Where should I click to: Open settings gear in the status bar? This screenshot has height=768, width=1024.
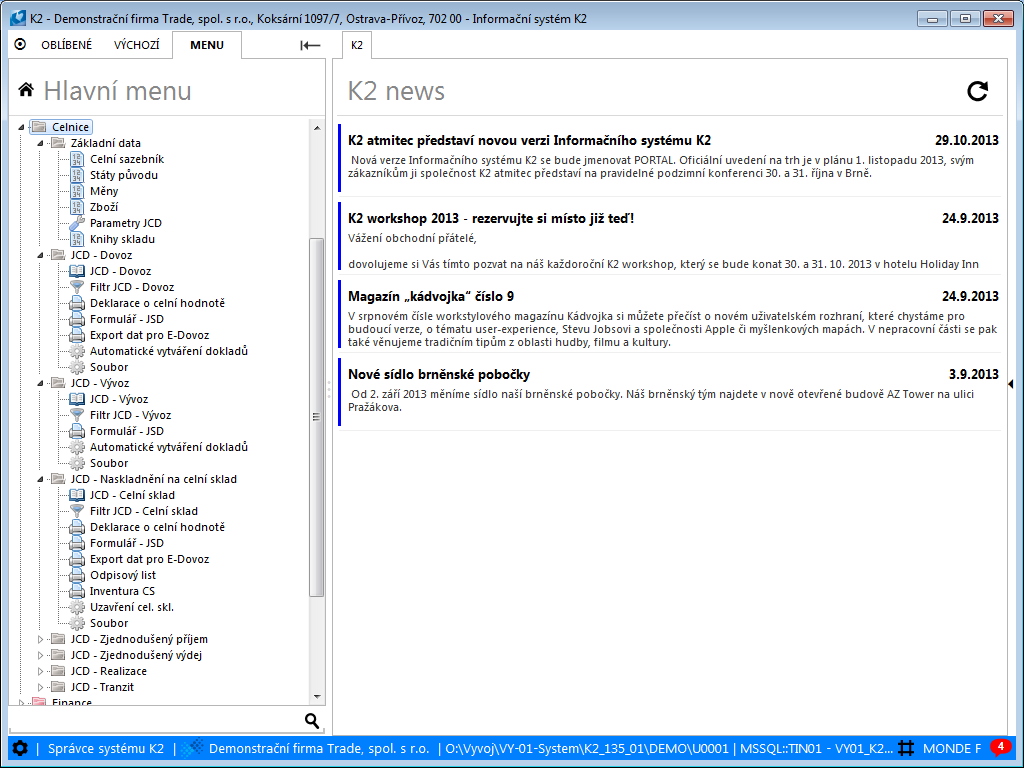20,748
